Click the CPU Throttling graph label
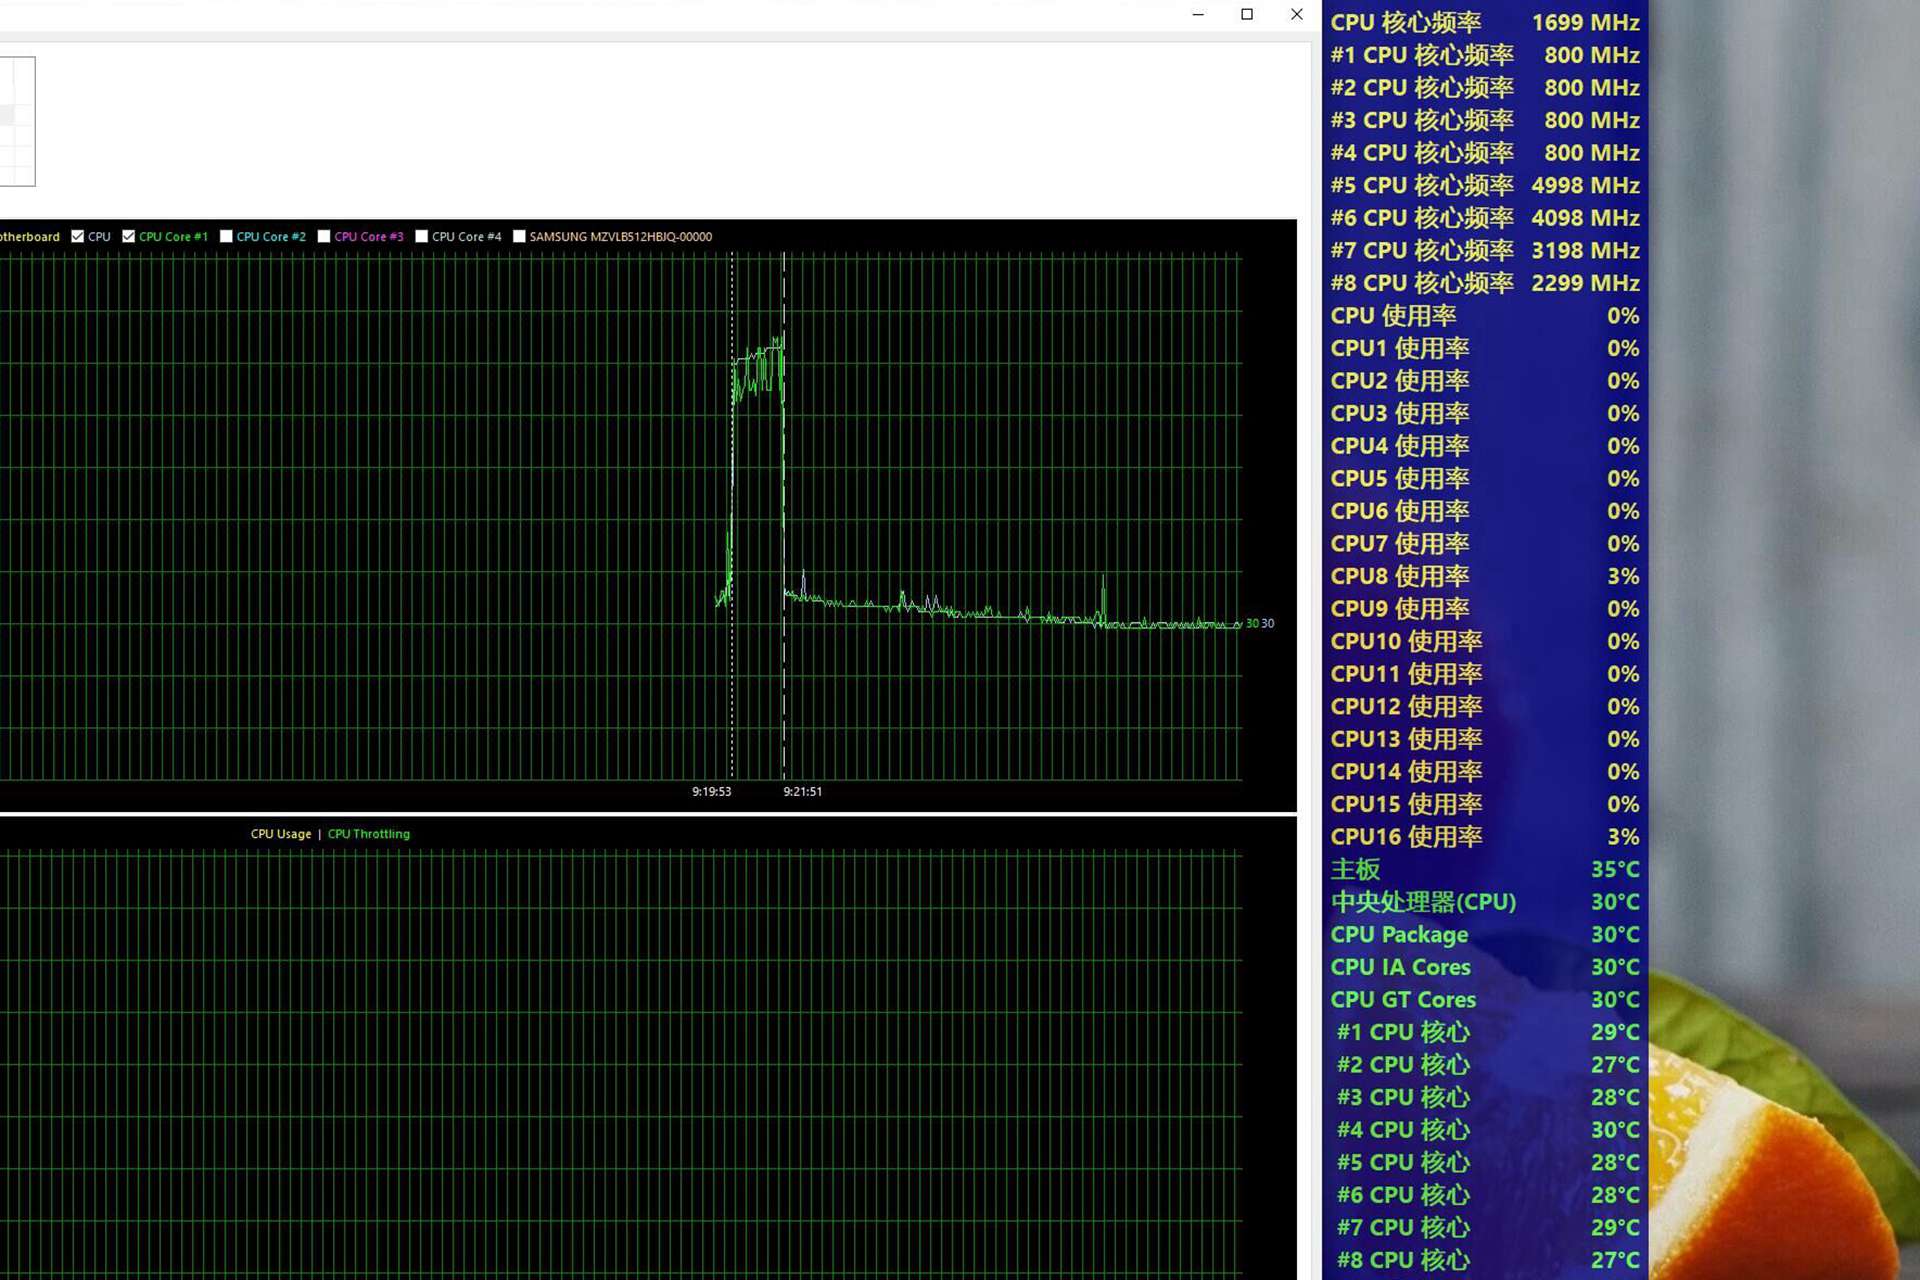Viewport: 1920px width, 1280px height. pyautogui.click(x=369, y=834)
